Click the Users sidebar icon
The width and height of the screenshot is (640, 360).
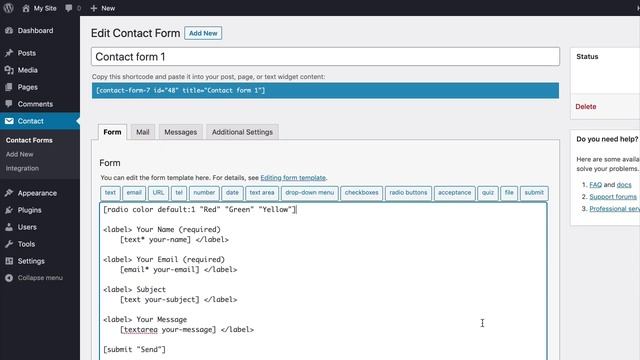pos(9,227)
